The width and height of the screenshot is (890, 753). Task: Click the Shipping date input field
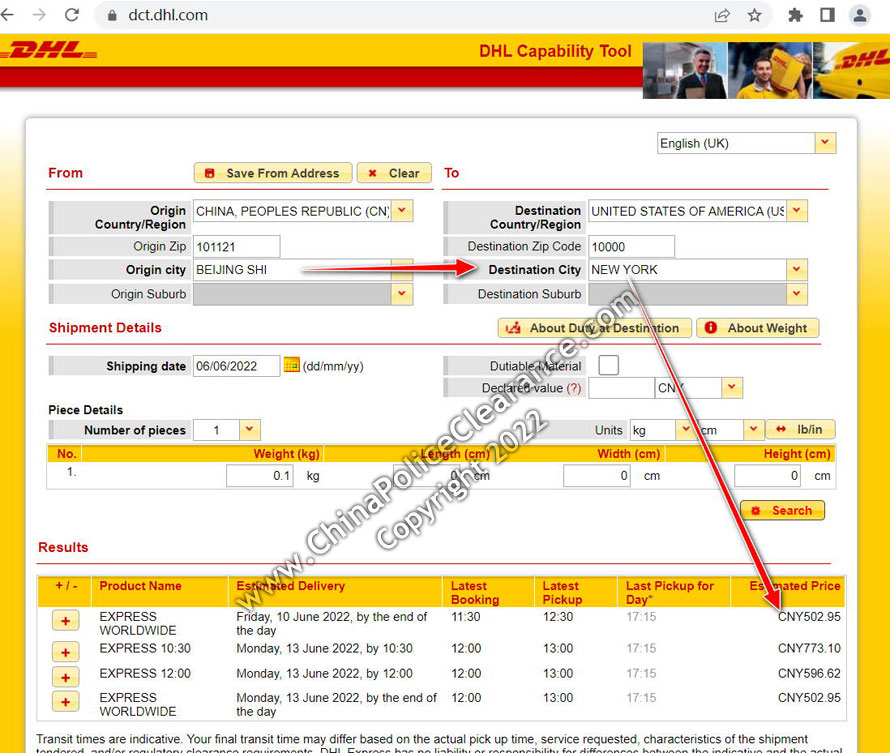237,366
